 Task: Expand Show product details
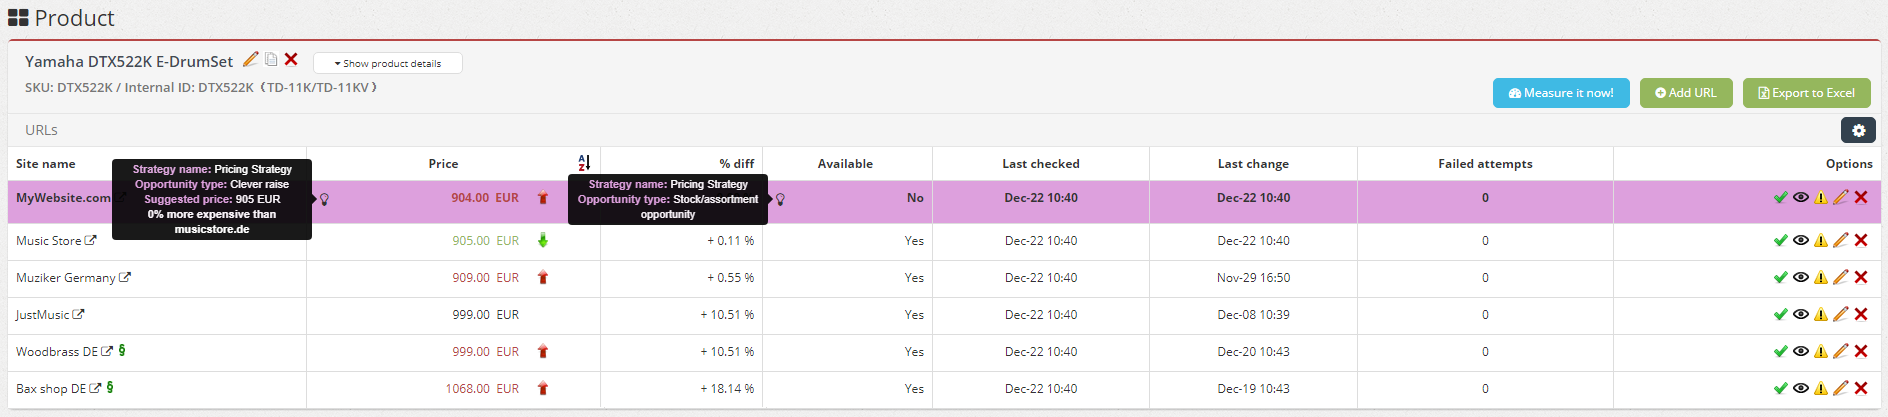(388, 63)
